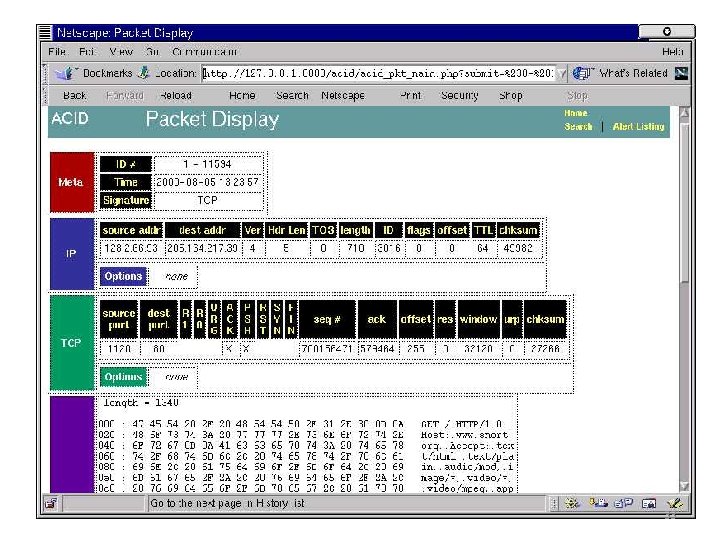The width and height of the screenshot is (720, 540).
Task: Open Address Book icon in status bar
Action: pos(649,504)
